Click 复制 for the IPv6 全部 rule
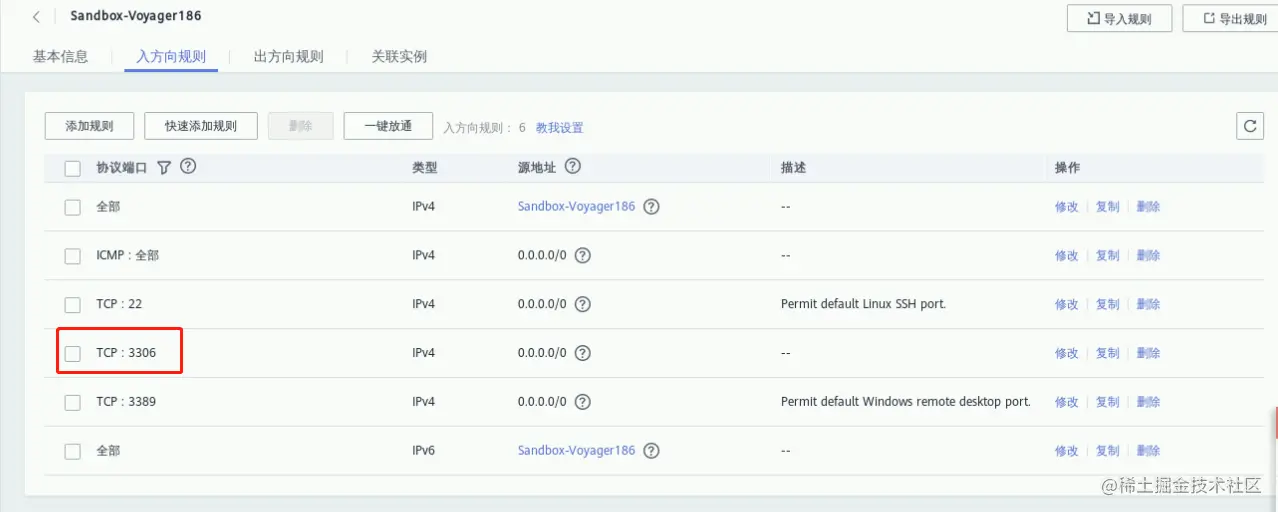The image size is (1278, 512). tap(1107, 451)
